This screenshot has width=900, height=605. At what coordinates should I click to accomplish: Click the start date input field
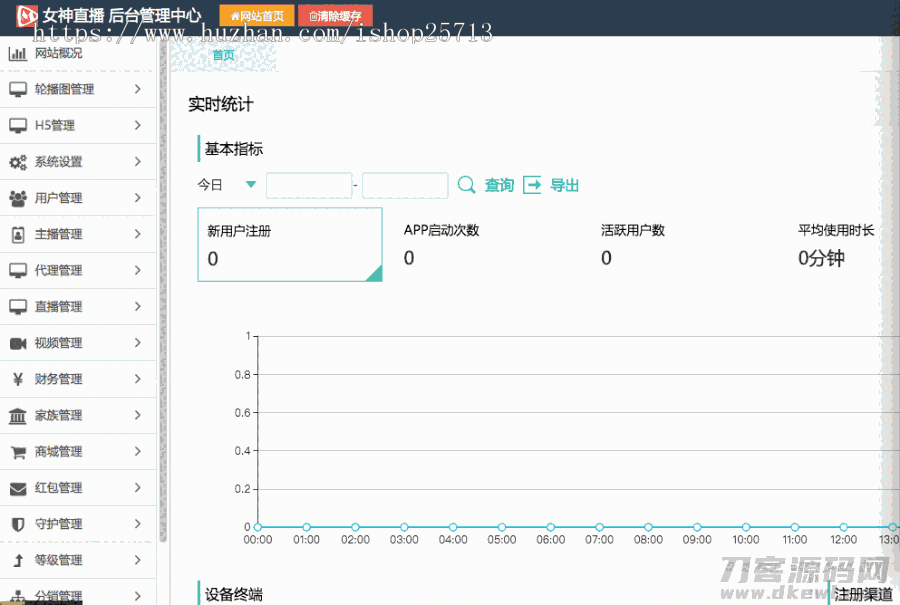point(309,185)
